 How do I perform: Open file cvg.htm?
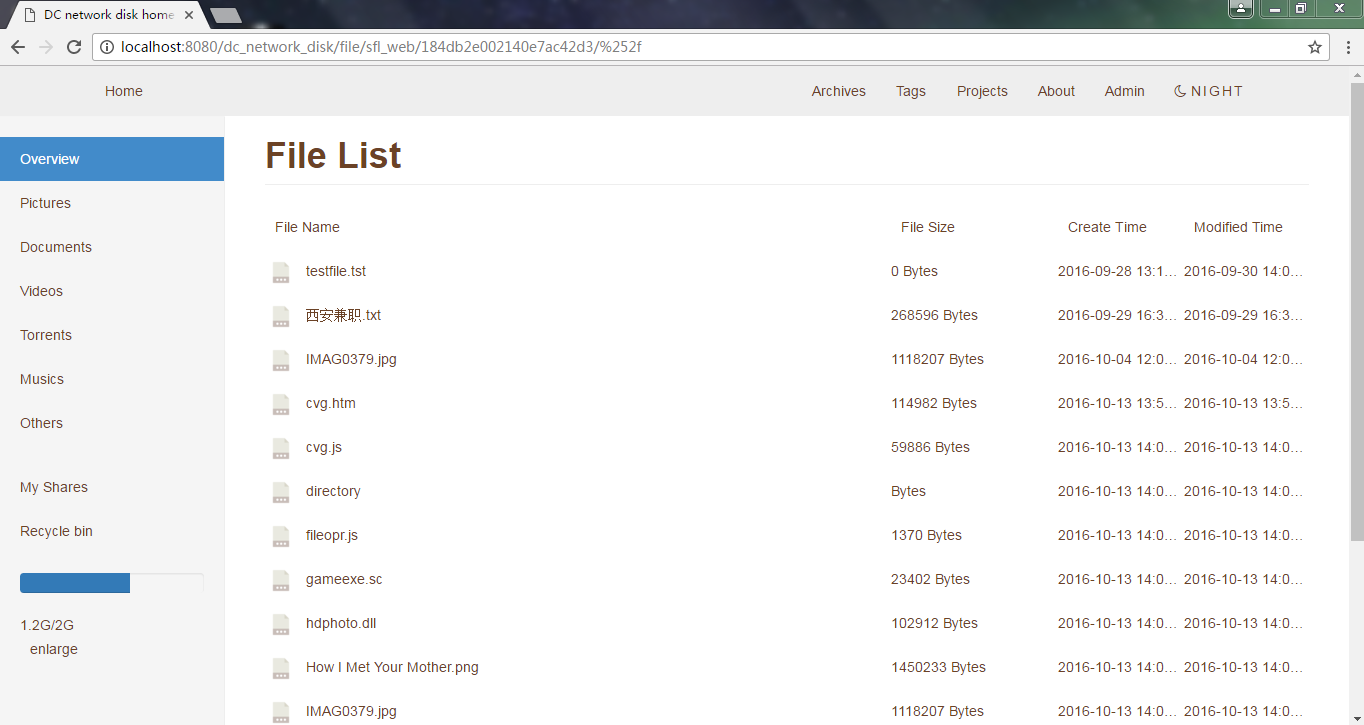click(x=331, y=403)
